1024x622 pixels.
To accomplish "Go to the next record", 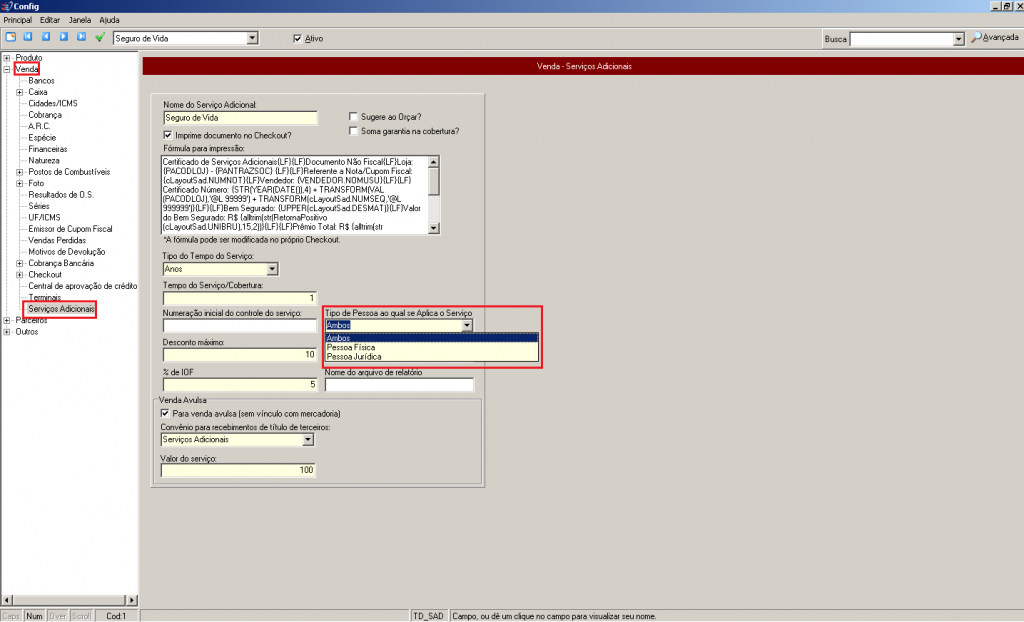I will [64, 37].
